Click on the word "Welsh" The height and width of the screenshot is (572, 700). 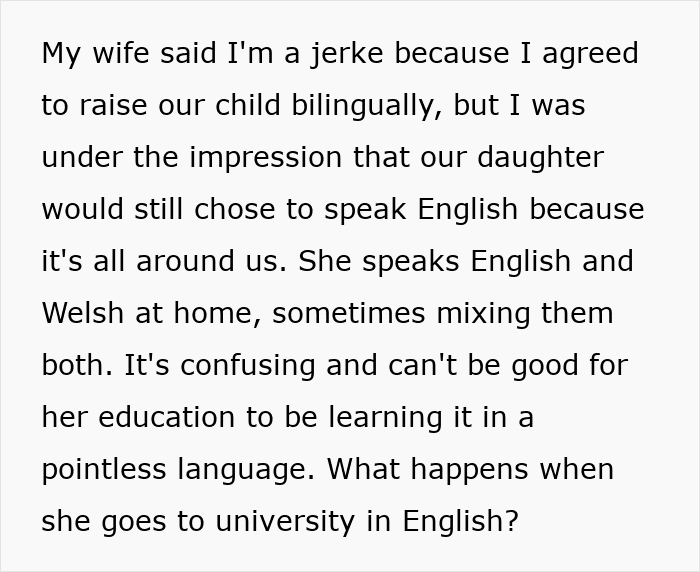(83, 313)
